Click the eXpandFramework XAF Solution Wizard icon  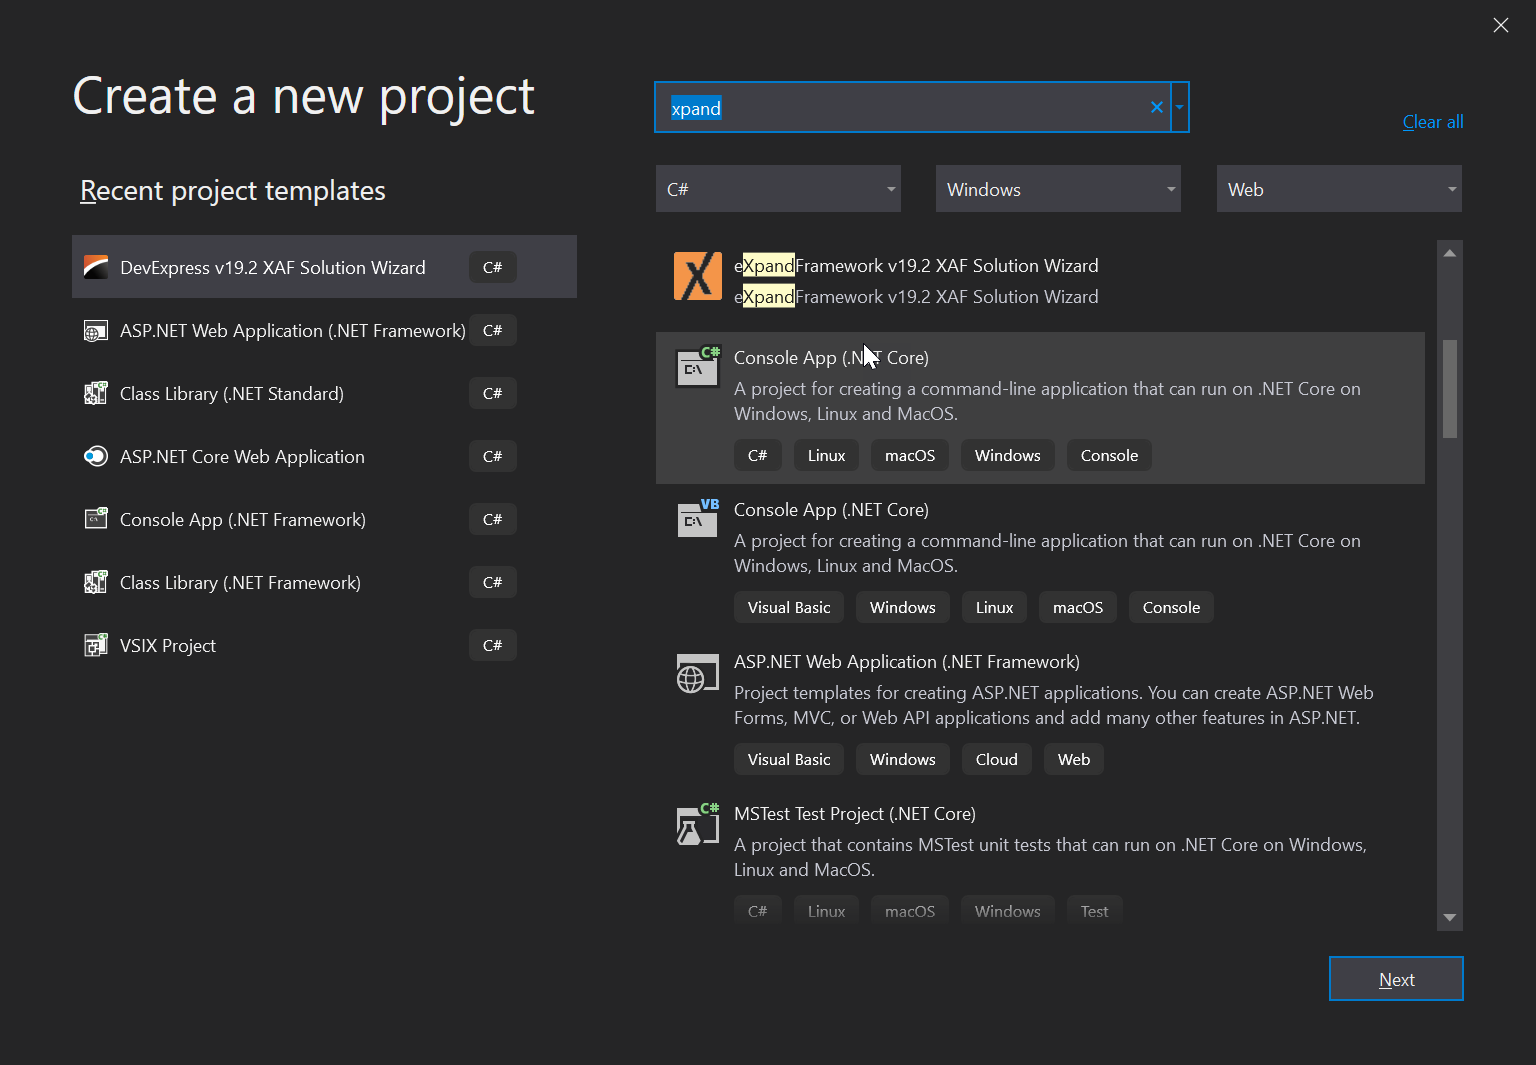[698, 276]
